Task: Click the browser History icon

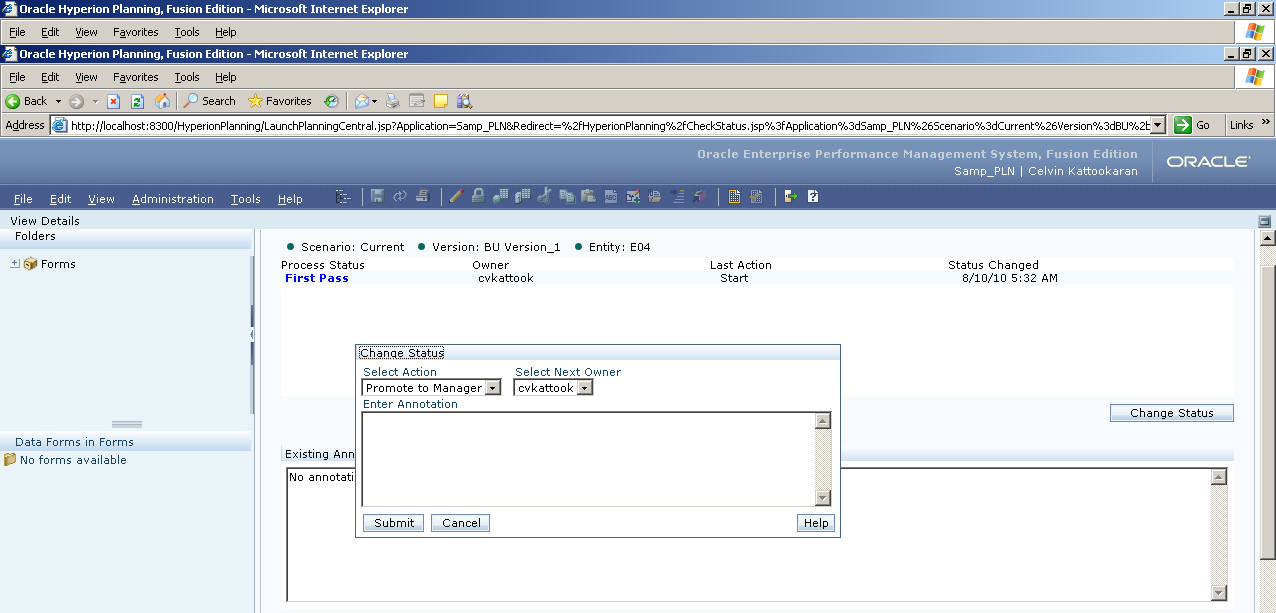Action: click(331, 101)
